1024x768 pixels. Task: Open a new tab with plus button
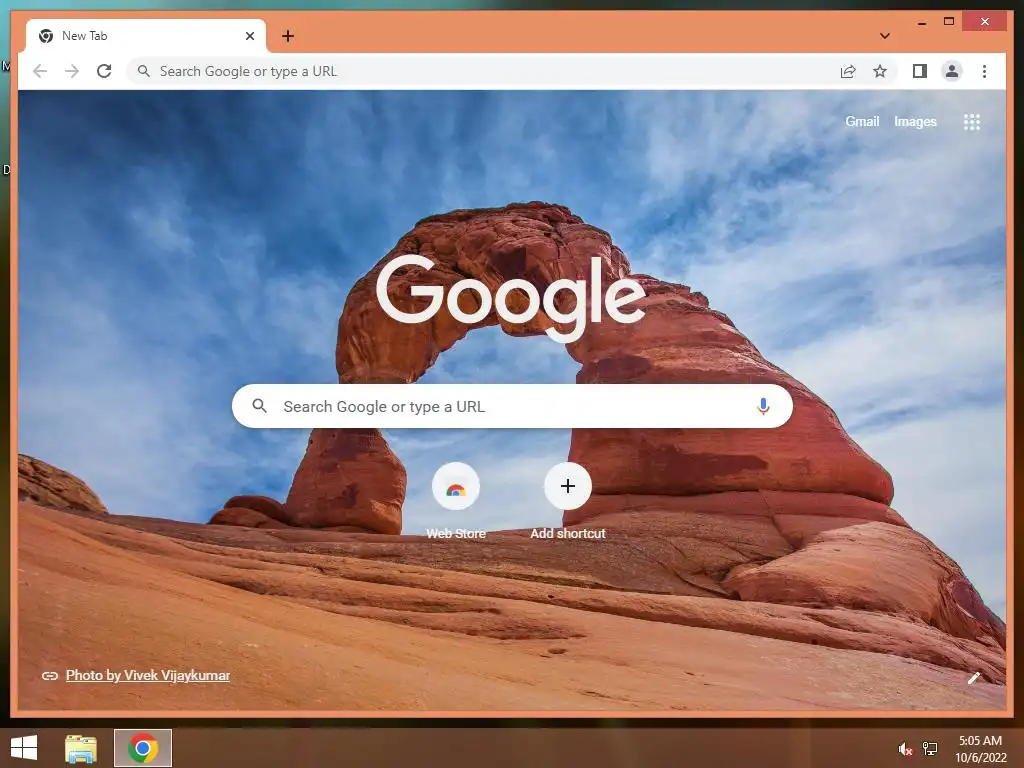click(x=288, y=36)
